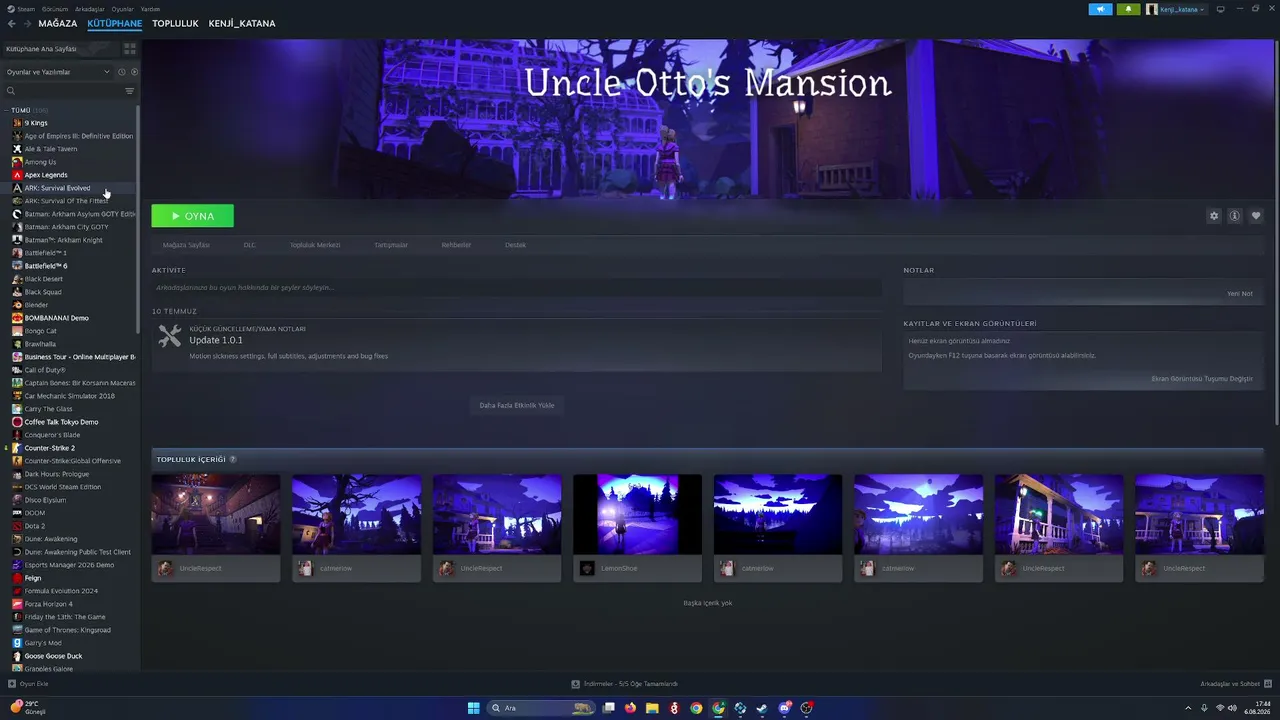Collapse the TÜMÜ games category
The height and width of the screenshot is (720, 1280).
click(x=6, y=110)
